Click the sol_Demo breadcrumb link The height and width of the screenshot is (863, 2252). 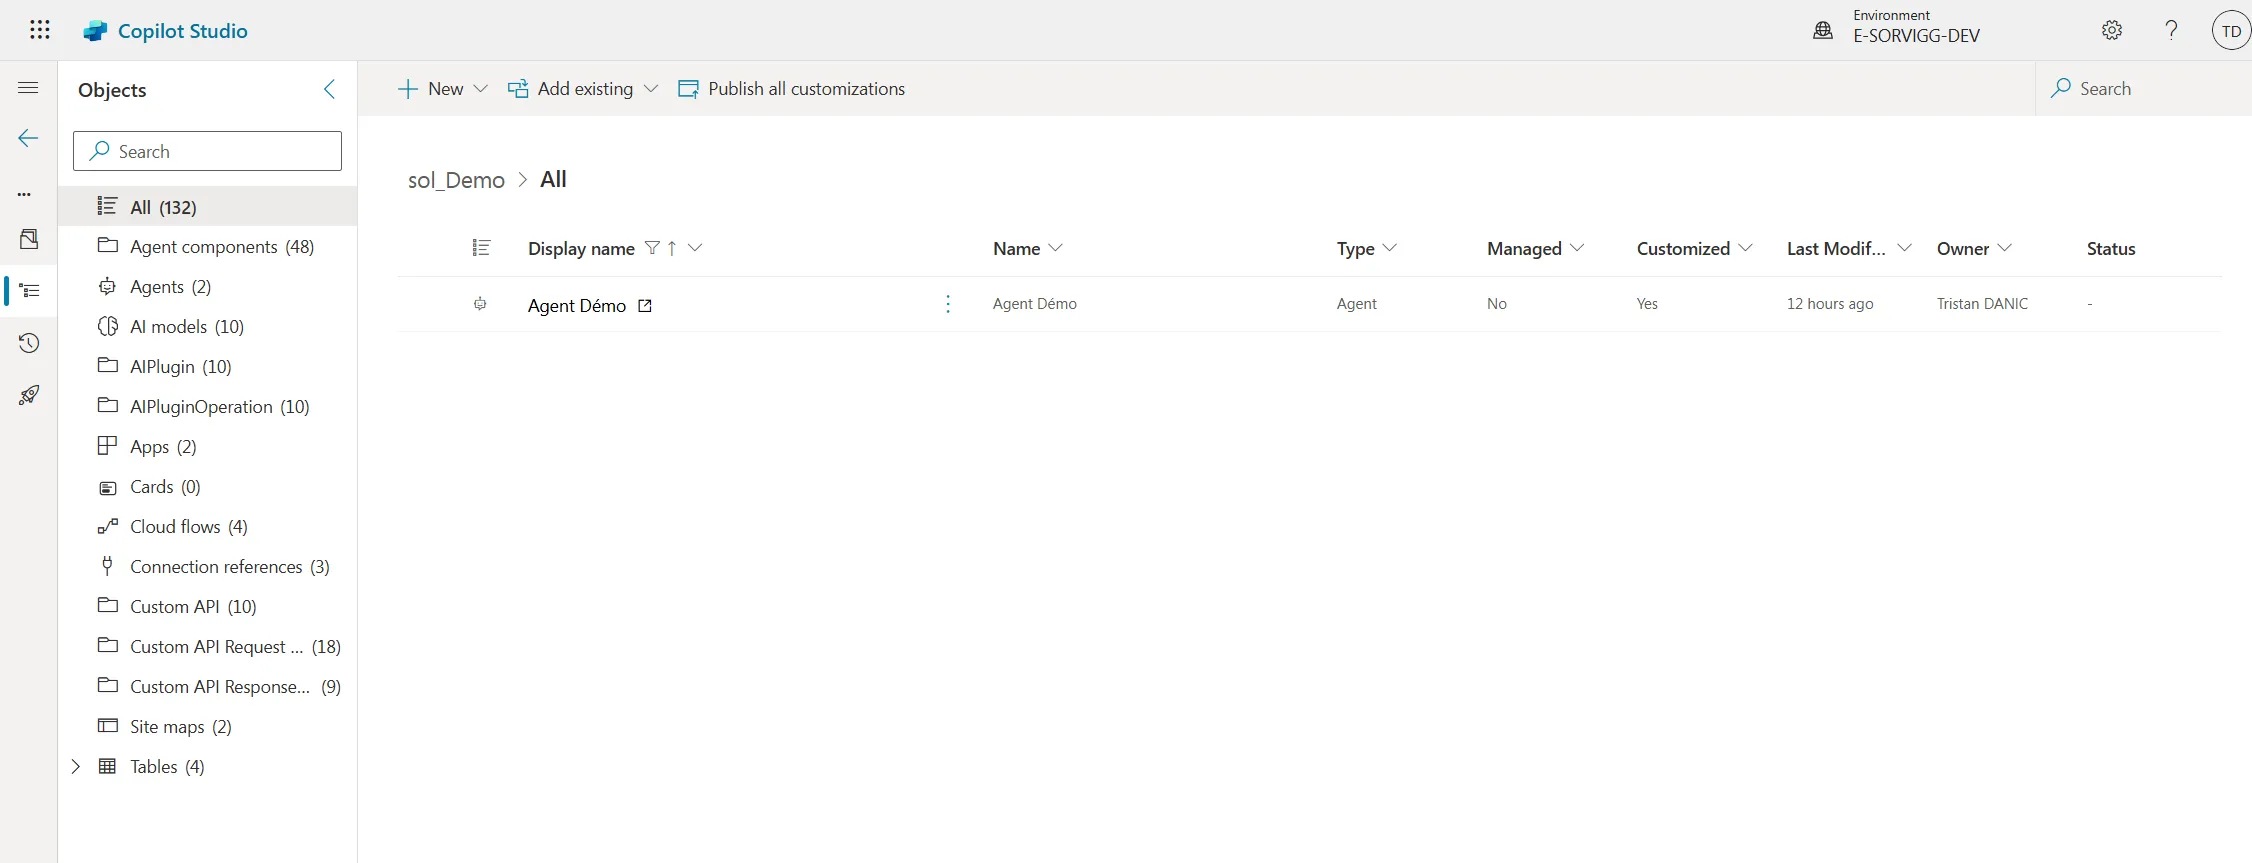click(x=456, y=180)
